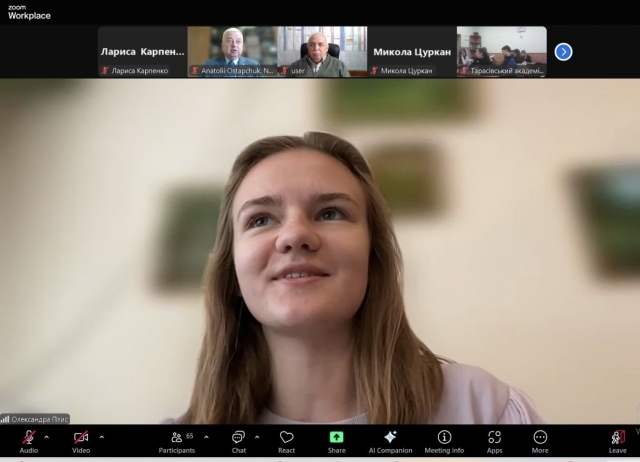Click muted mic icon on Микола Цуркан
The height and width of the screenshot is (462, 640).
click(x=374, y=71)
